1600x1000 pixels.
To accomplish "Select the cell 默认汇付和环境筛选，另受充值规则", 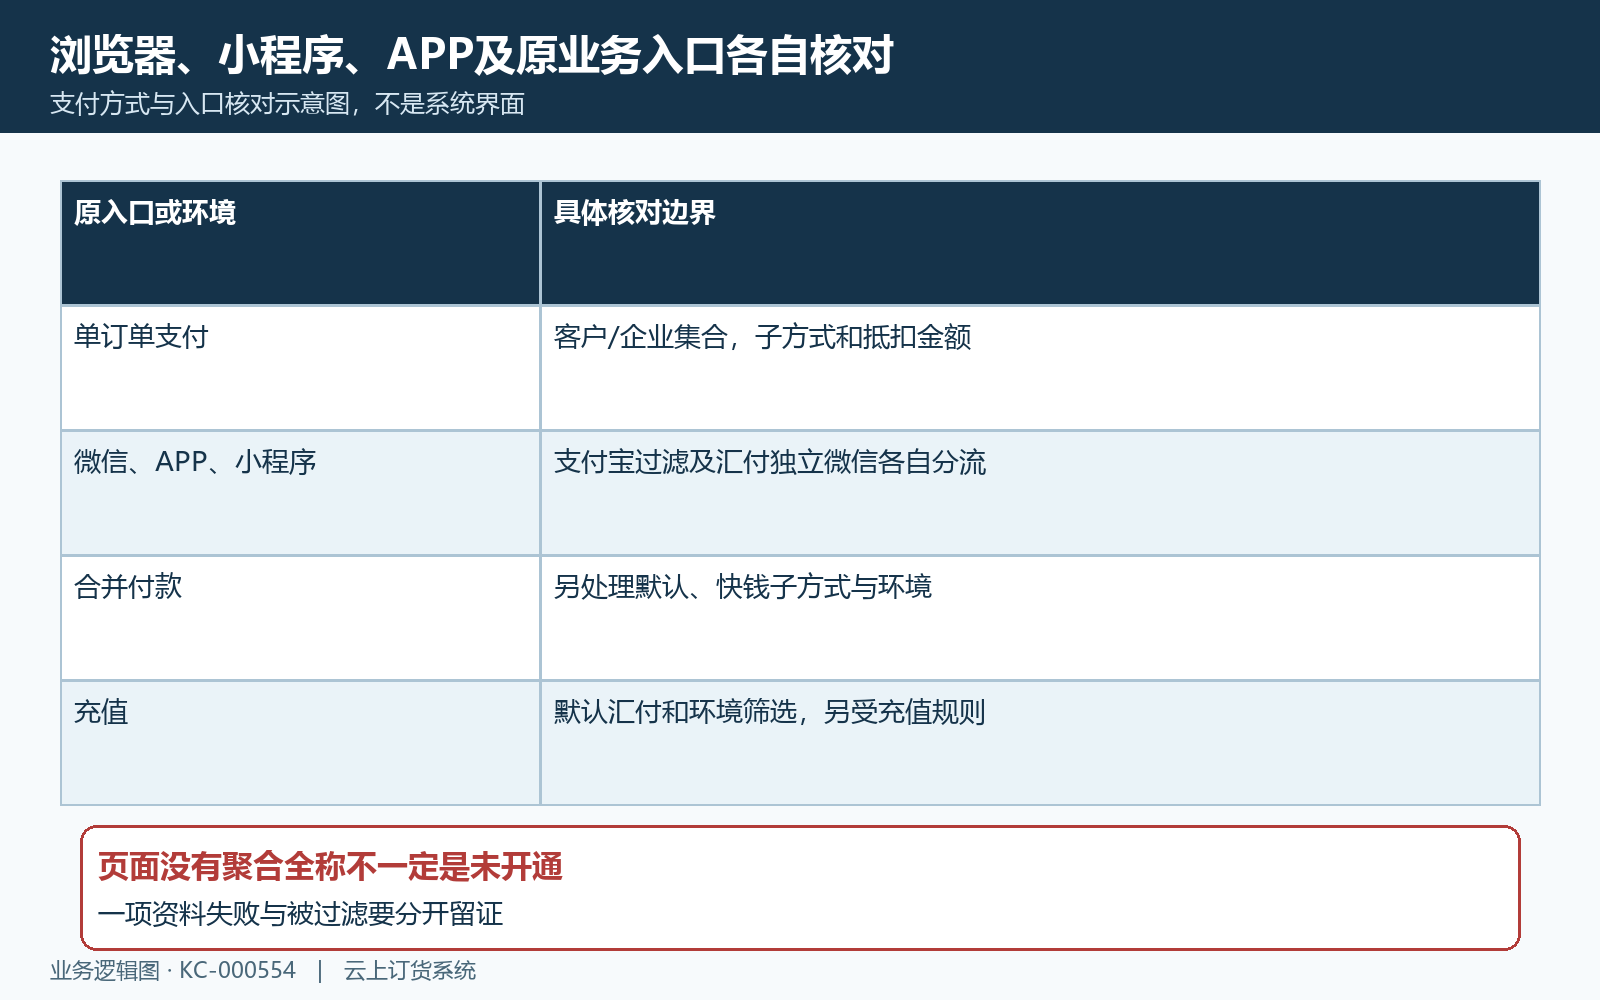I will pyautogui.click(x=1040, y=743).
